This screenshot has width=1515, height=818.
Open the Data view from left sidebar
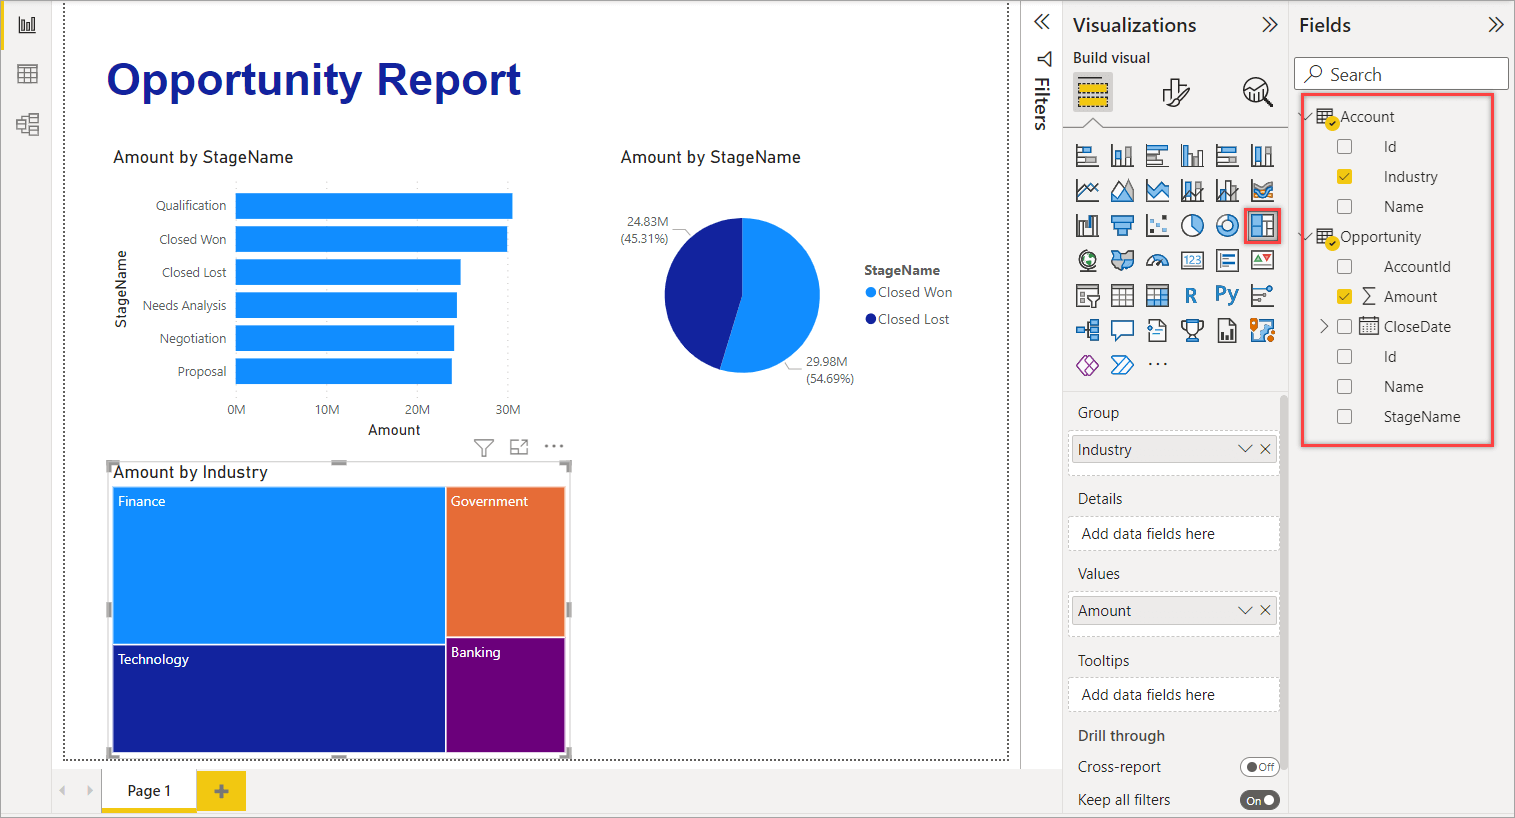pos(27,74)
